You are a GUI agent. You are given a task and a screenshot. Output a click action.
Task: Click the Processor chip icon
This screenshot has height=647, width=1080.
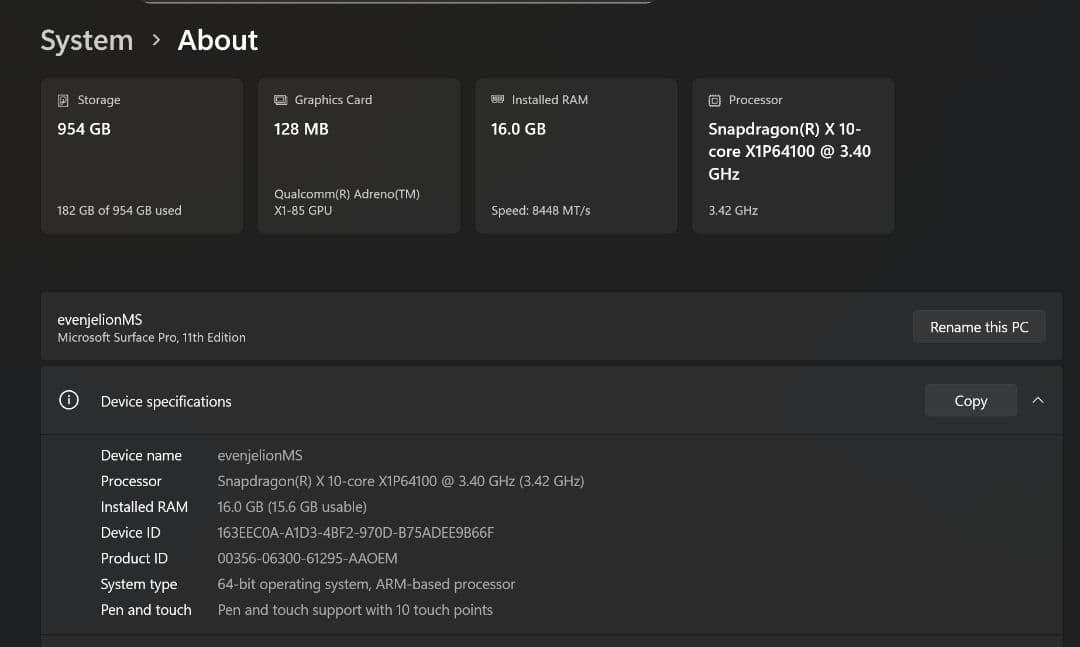click(x=714, y=100)
